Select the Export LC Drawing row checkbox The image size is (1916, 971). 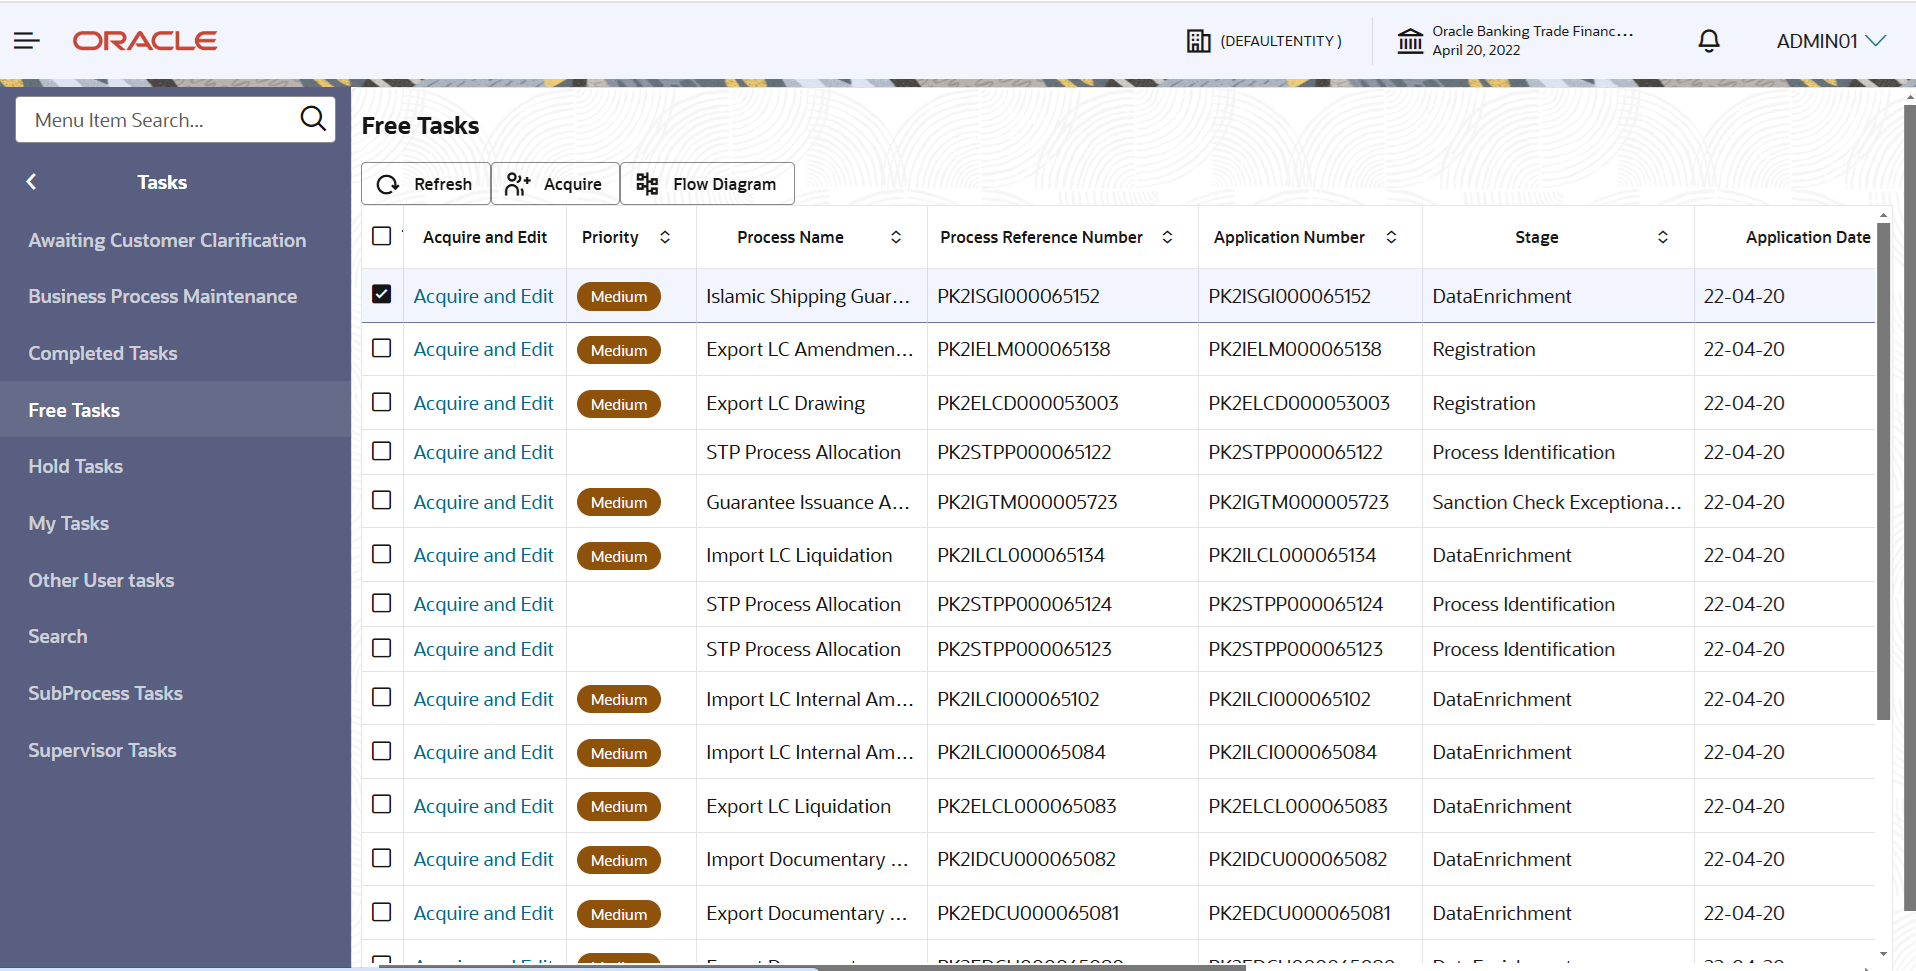(381, 402)
